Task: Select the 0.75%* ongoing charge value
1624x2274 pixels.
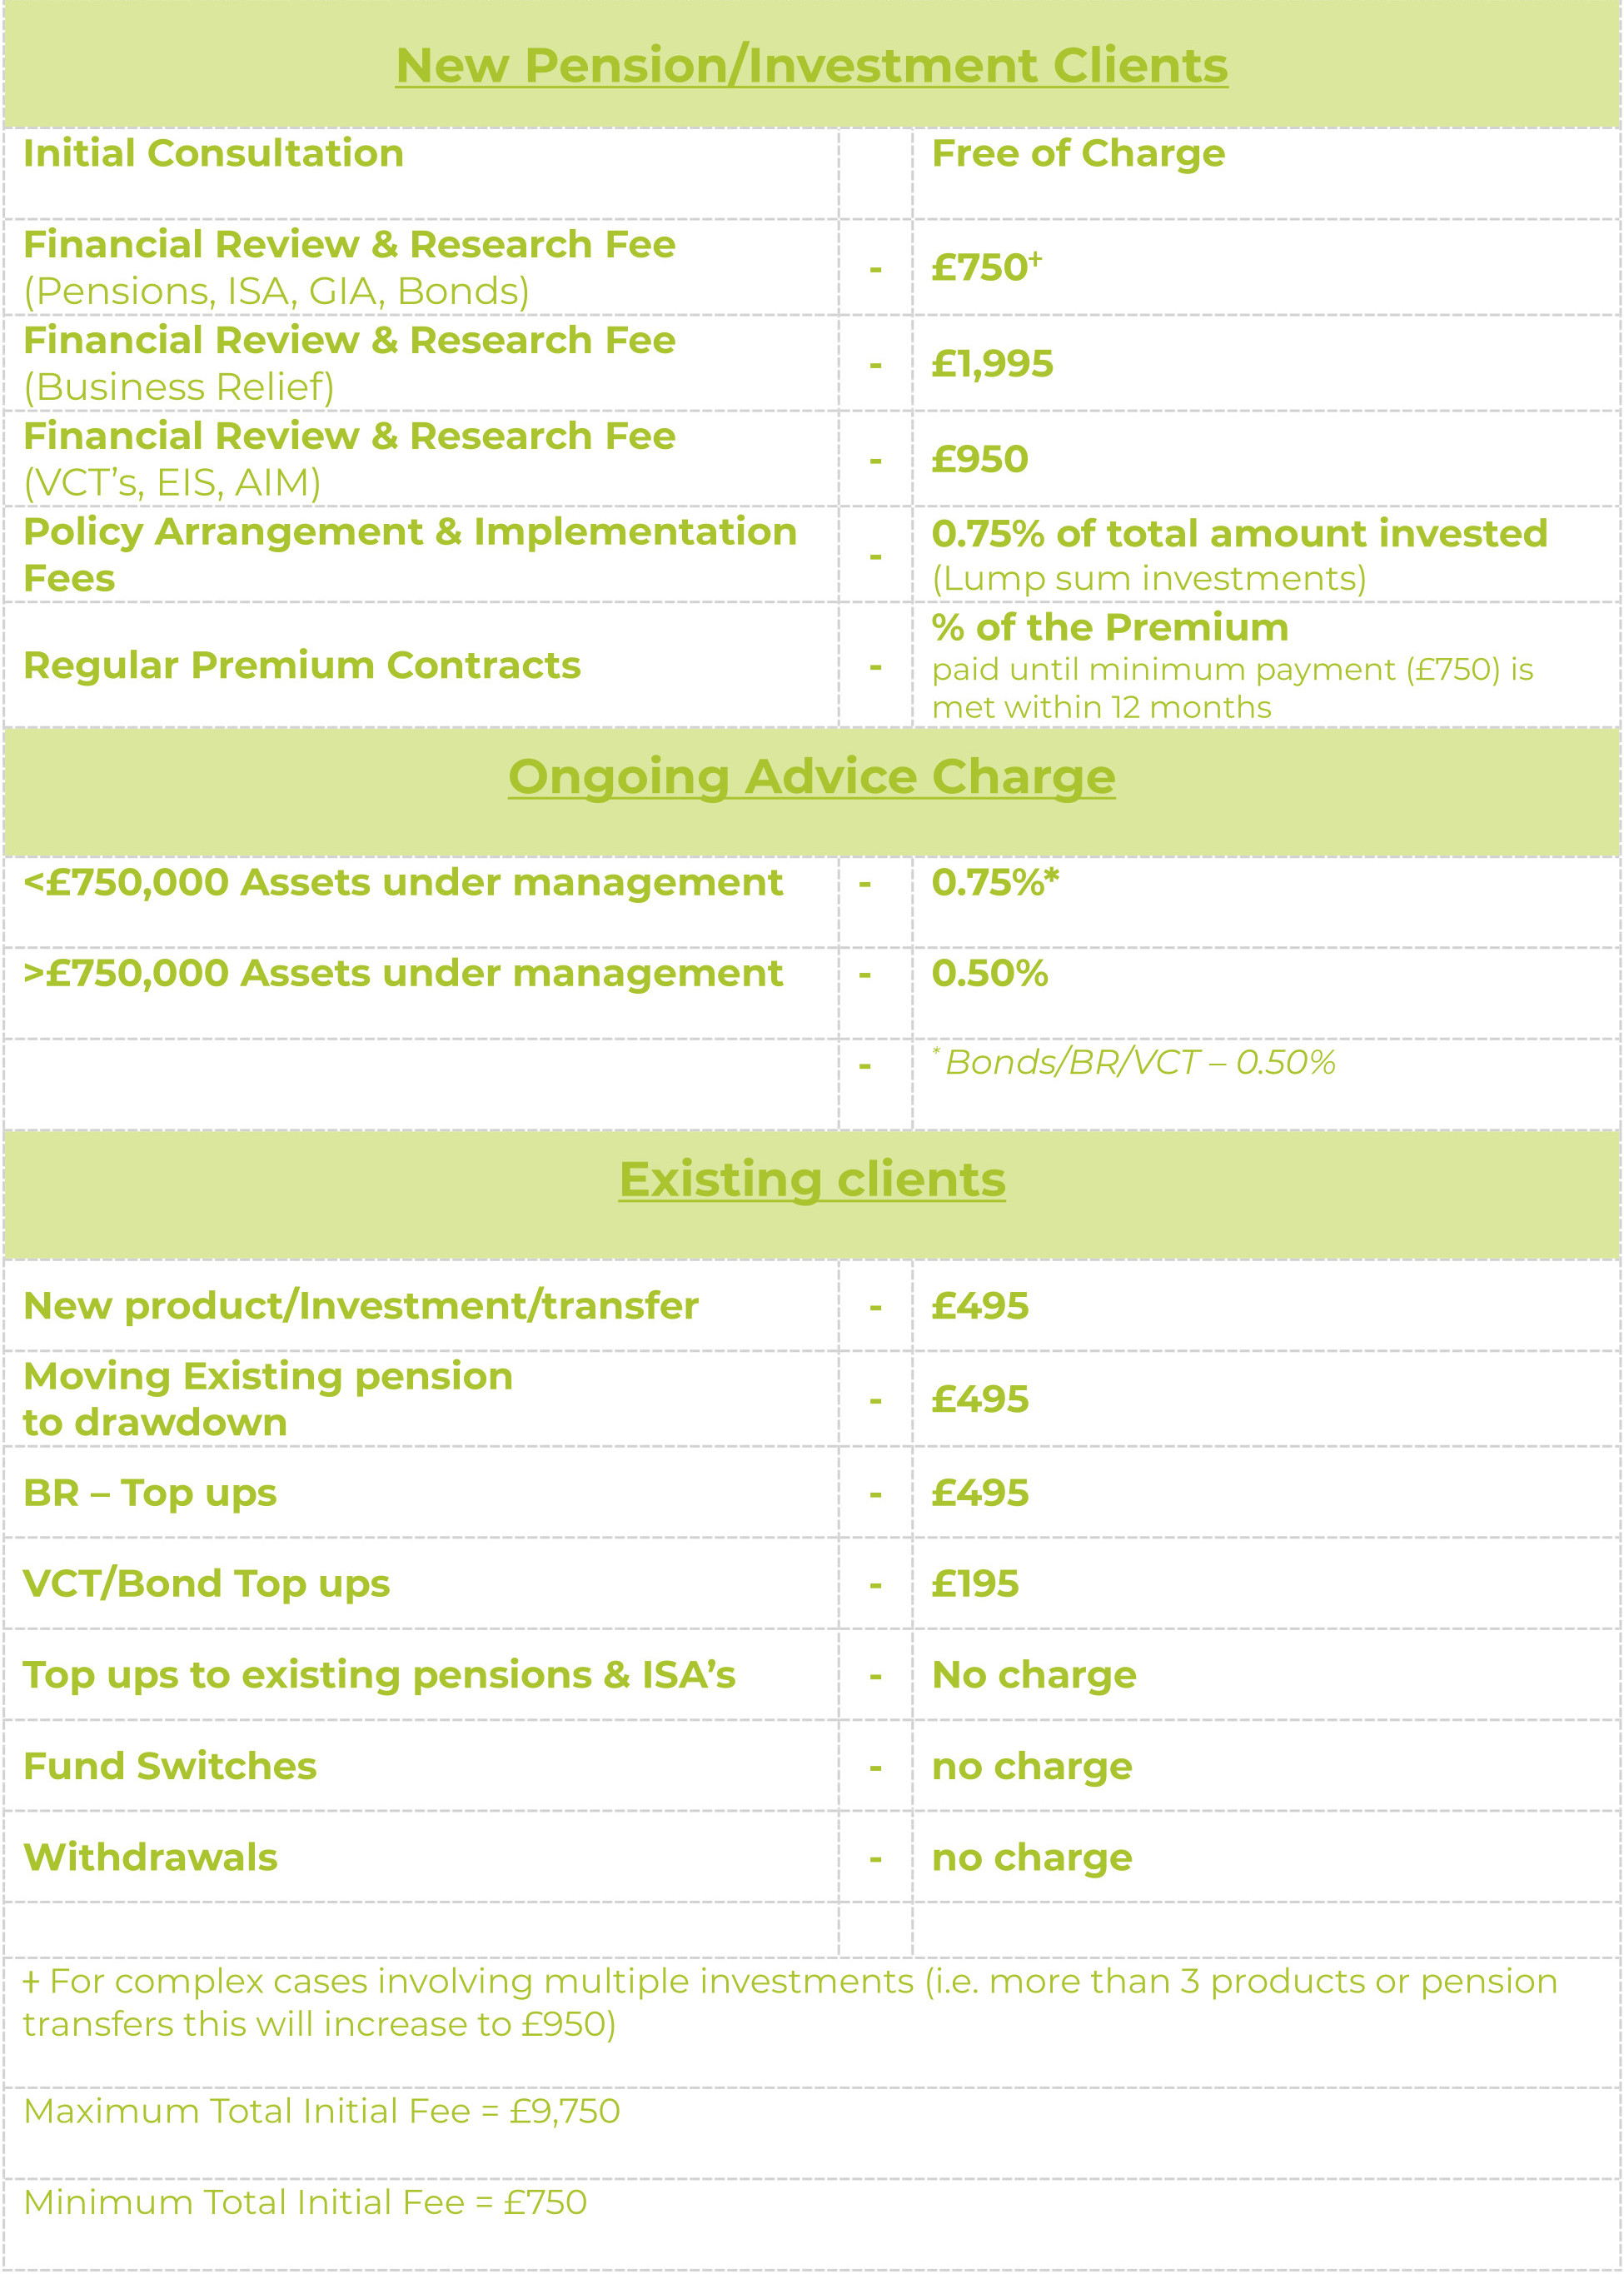Action: click(994, 883)
